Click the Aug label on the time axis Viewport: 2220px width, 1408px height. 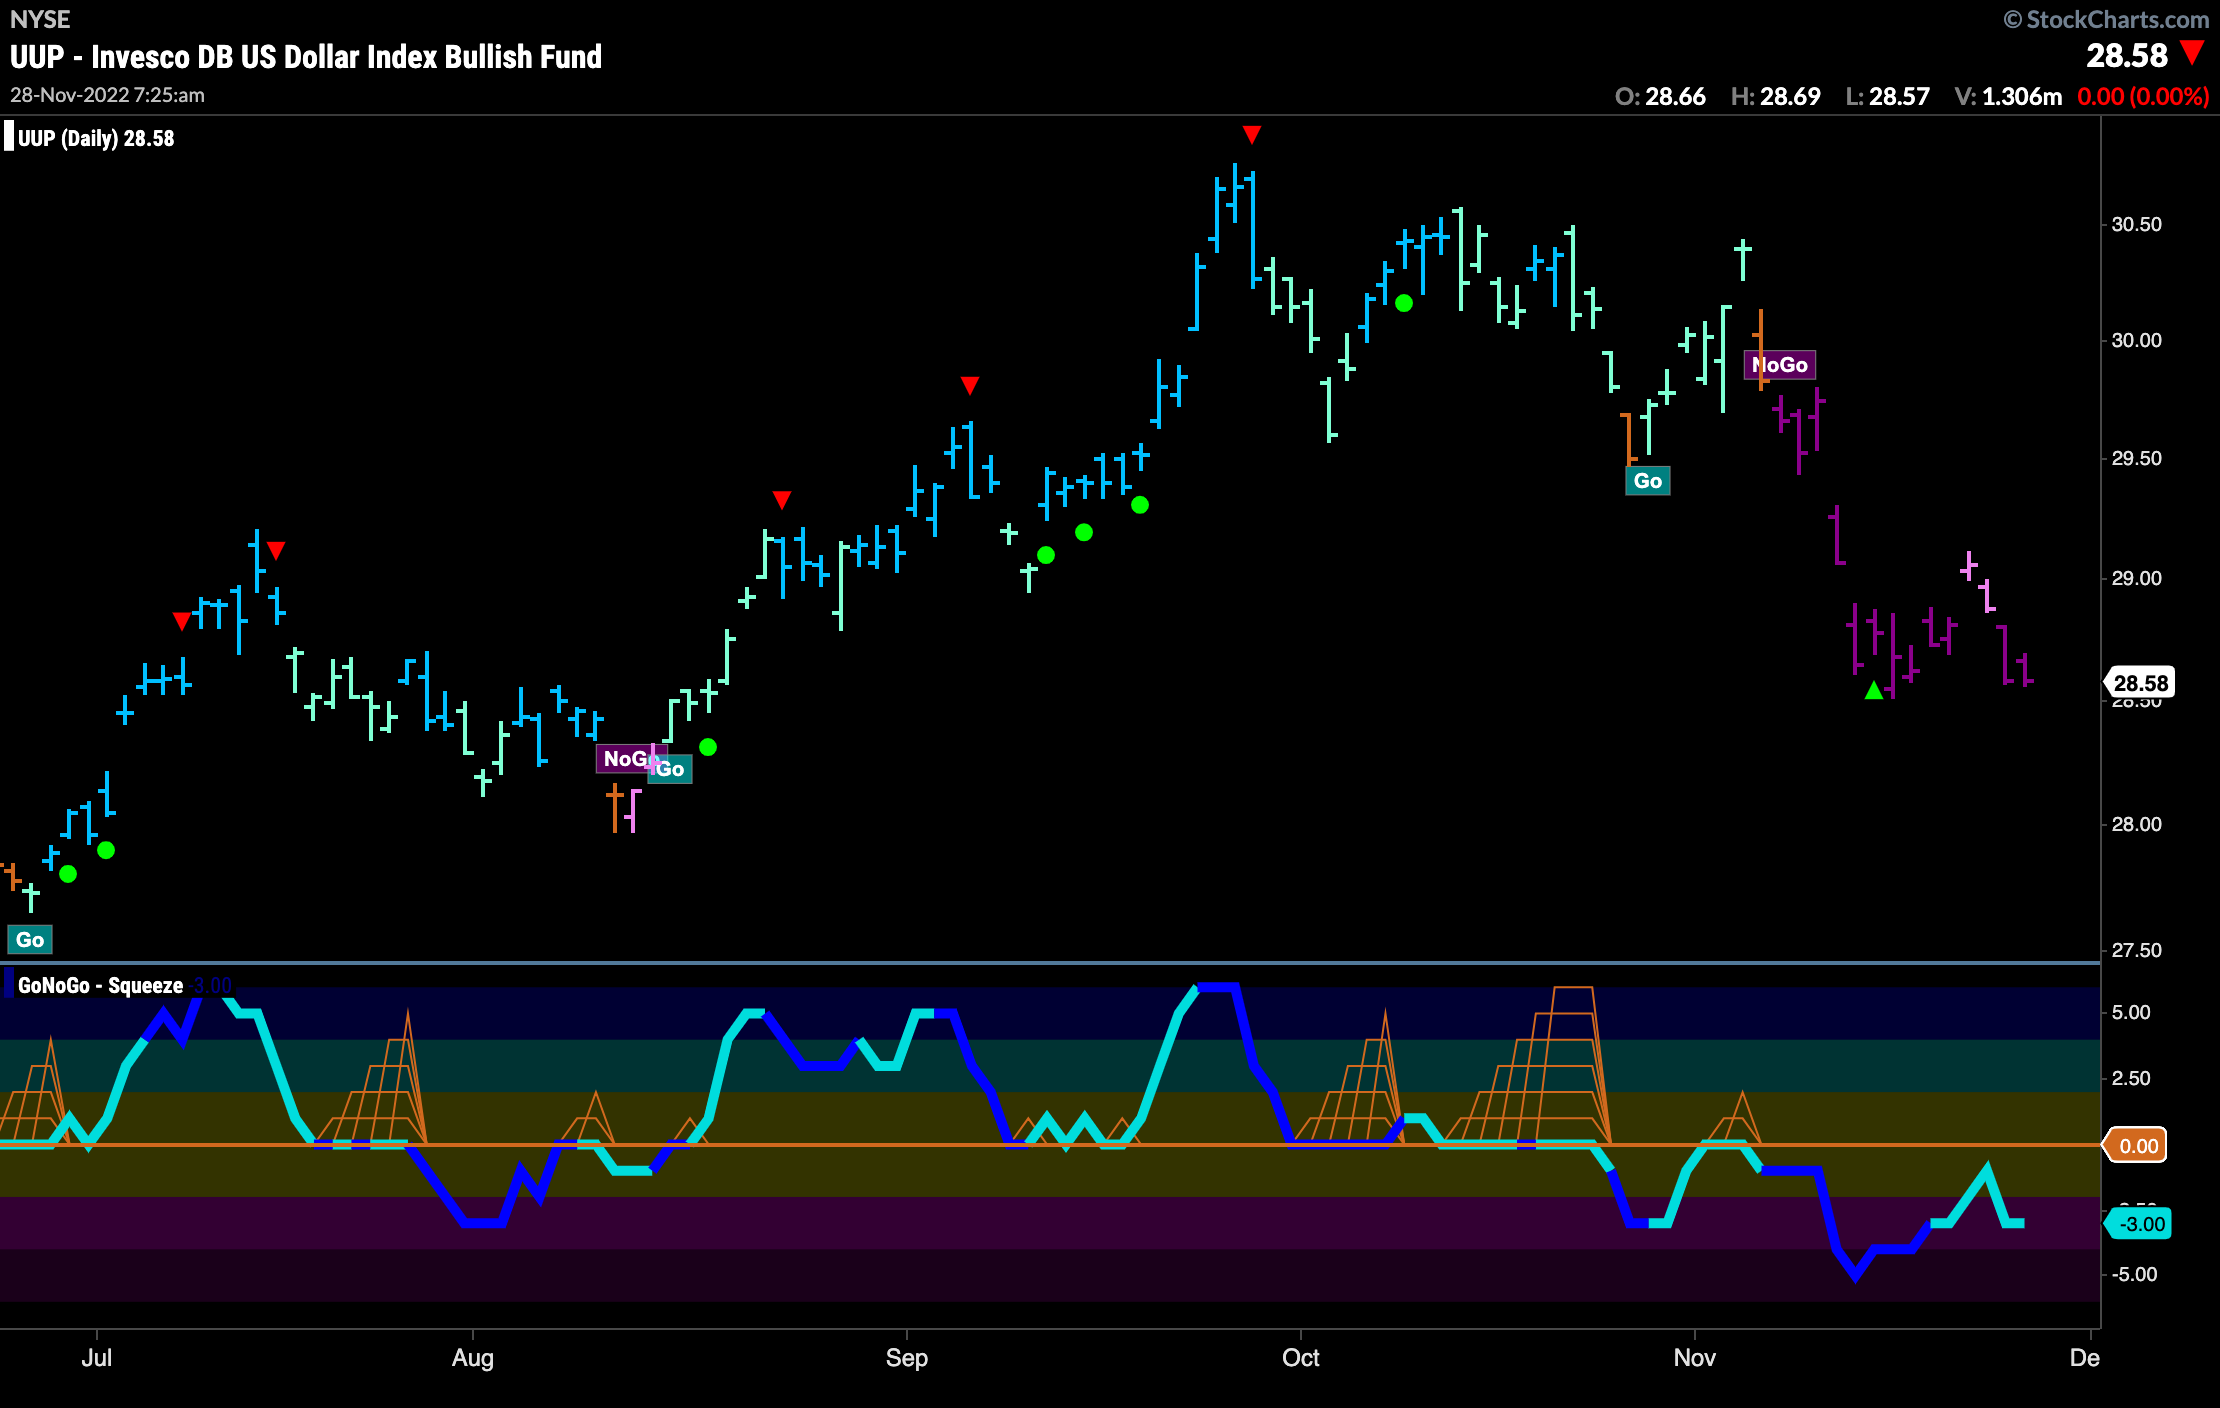pyautogui.click(x=472, y=1357)
